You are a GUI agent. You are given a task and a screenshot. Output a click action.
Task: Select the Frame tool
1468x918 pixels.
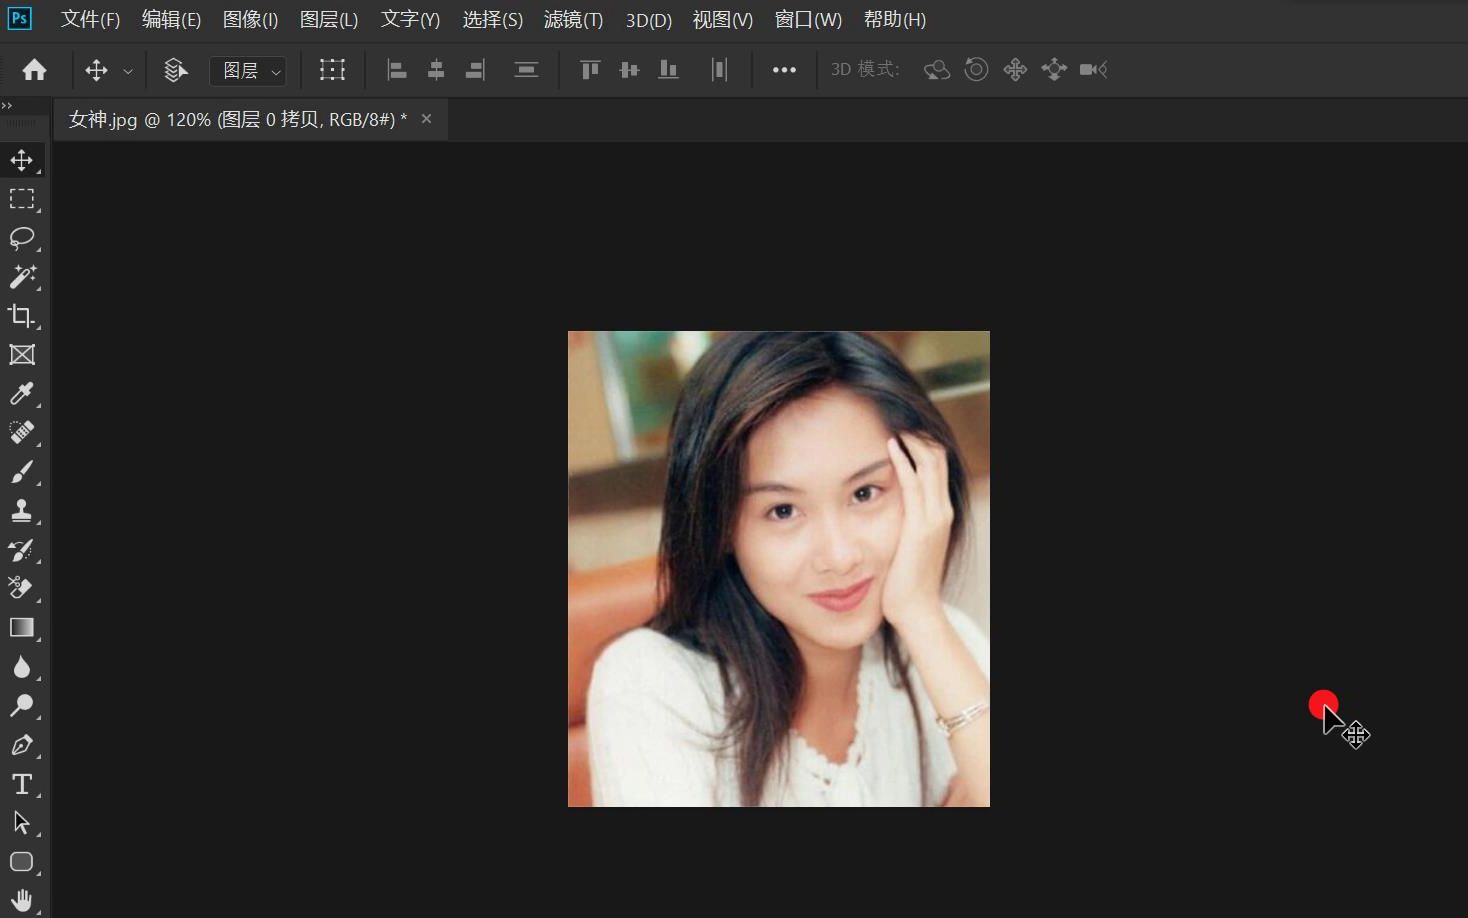tap(21, 355)
